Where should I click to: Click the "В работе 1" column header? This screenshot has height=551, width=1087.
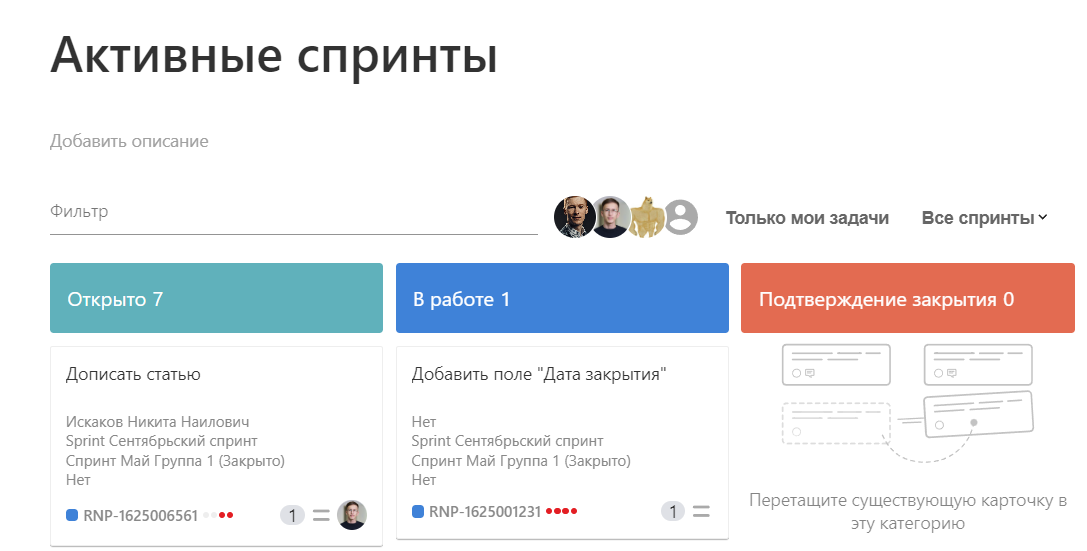[562, 298]
